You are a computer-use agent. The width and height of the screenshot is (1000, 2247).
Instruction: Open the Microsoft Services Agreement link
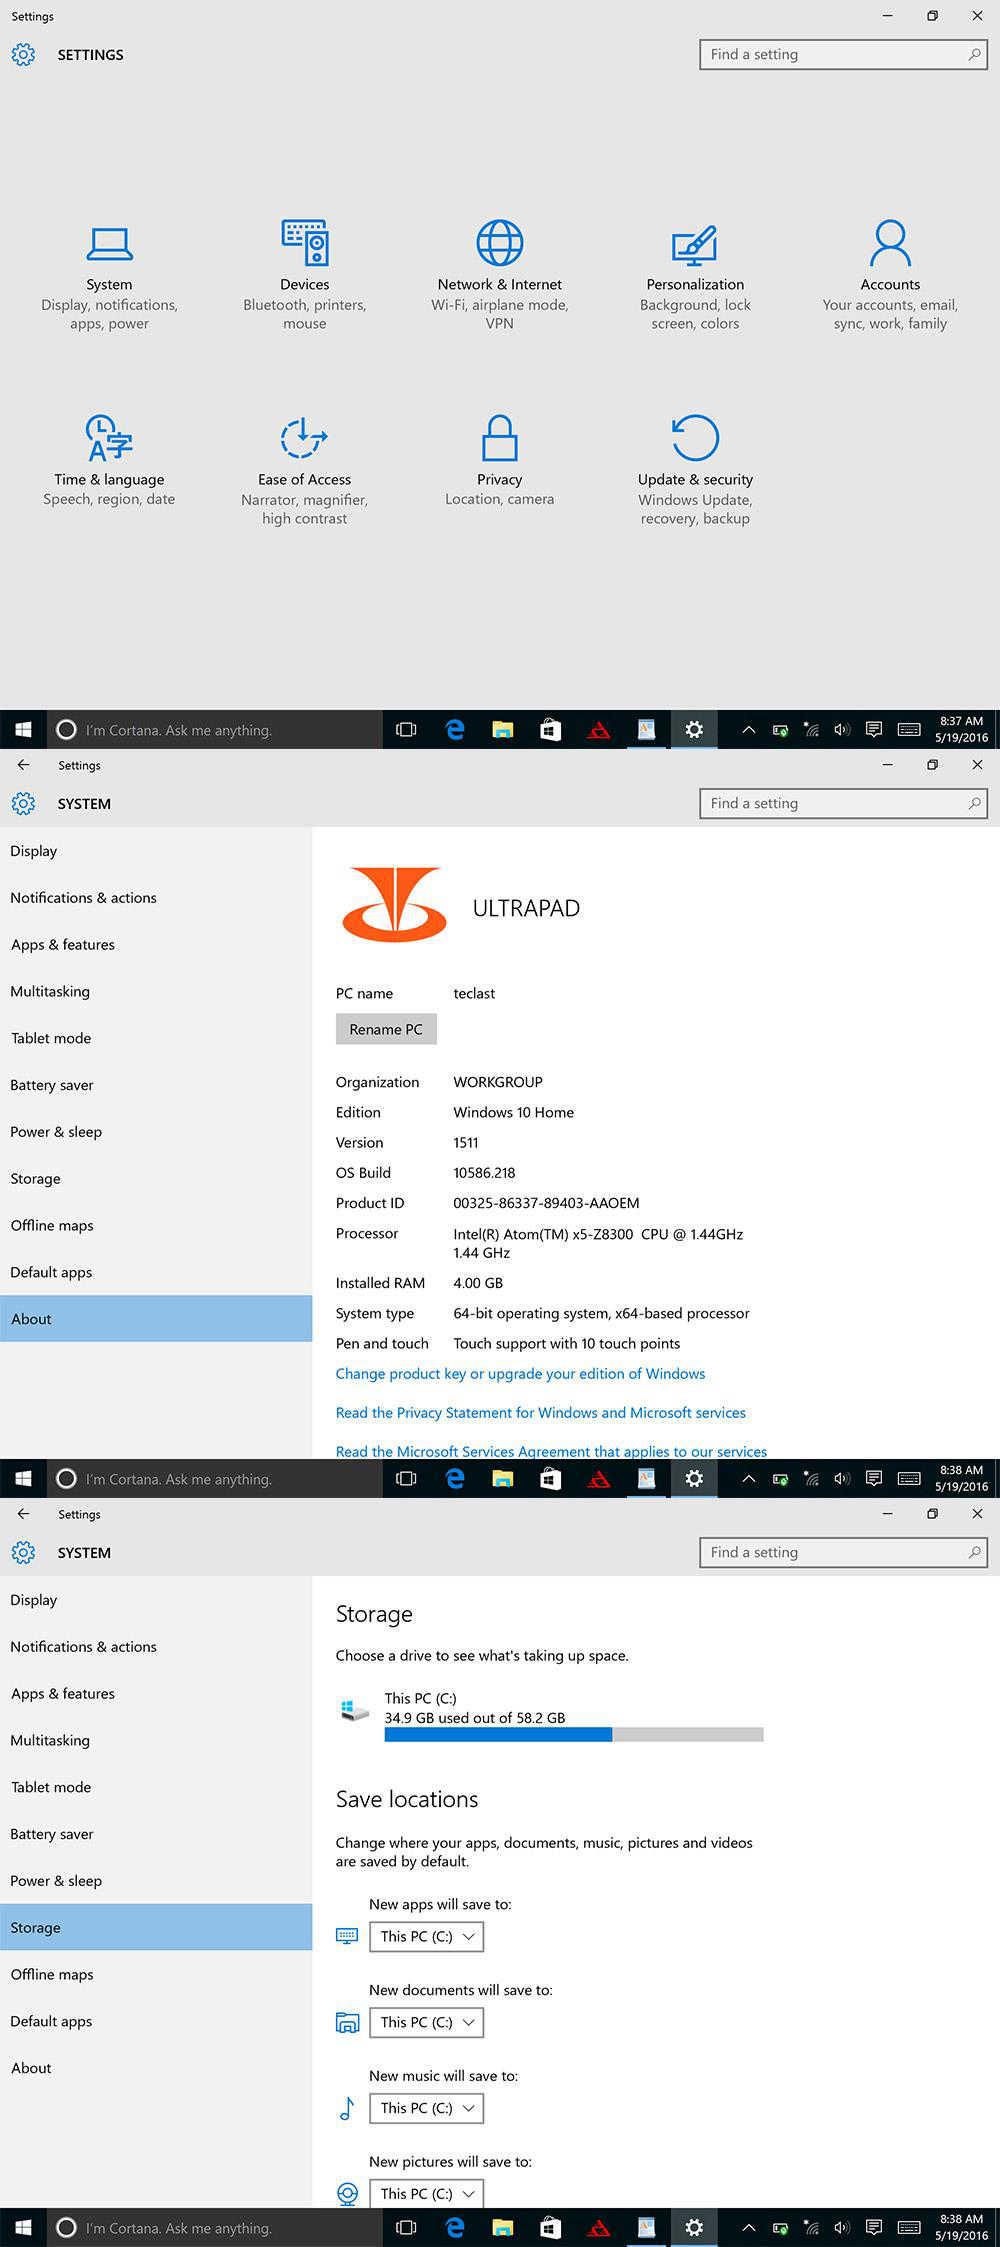[551, 1451]
